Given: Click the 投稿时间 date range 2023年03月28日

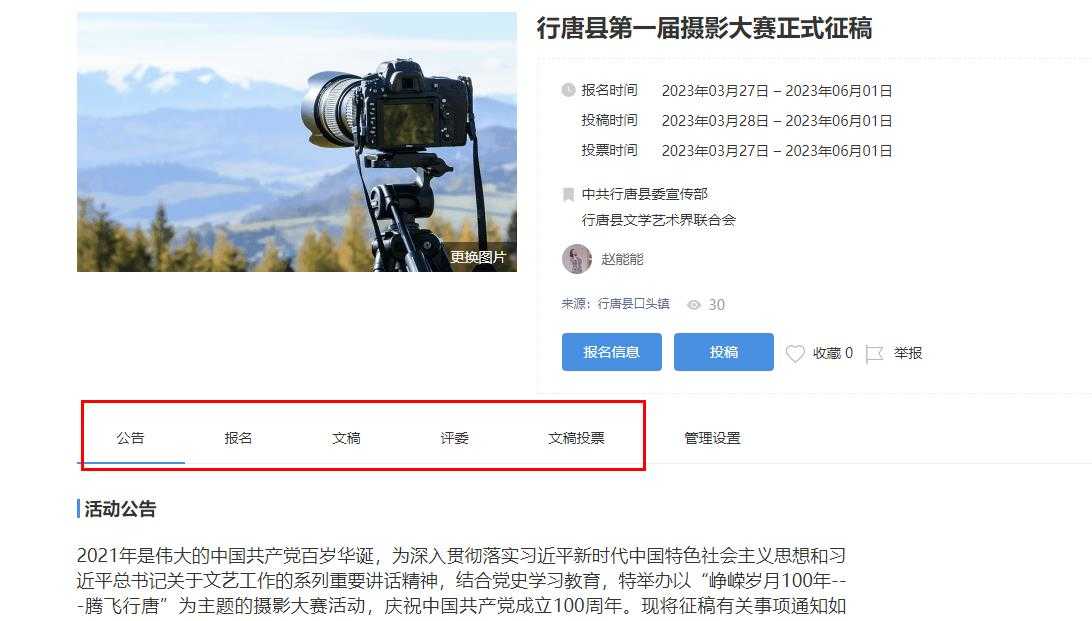Looking at the screenshot, I should pos(777,120).
